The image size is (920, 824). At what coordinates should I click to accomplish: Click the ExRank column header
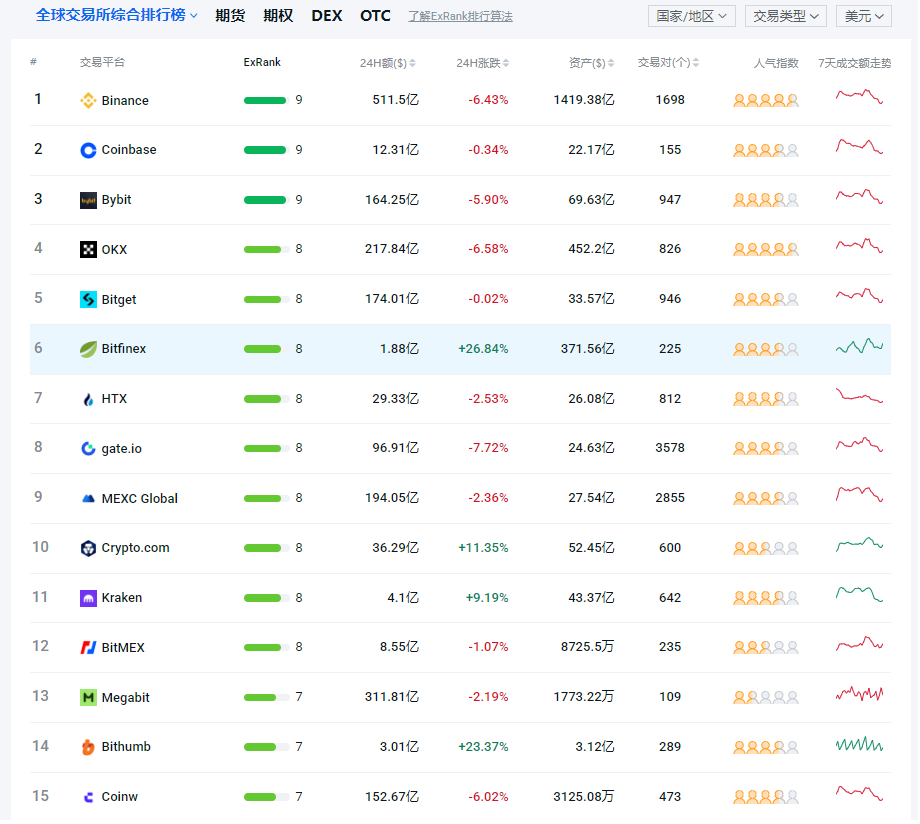pos(262,62)
